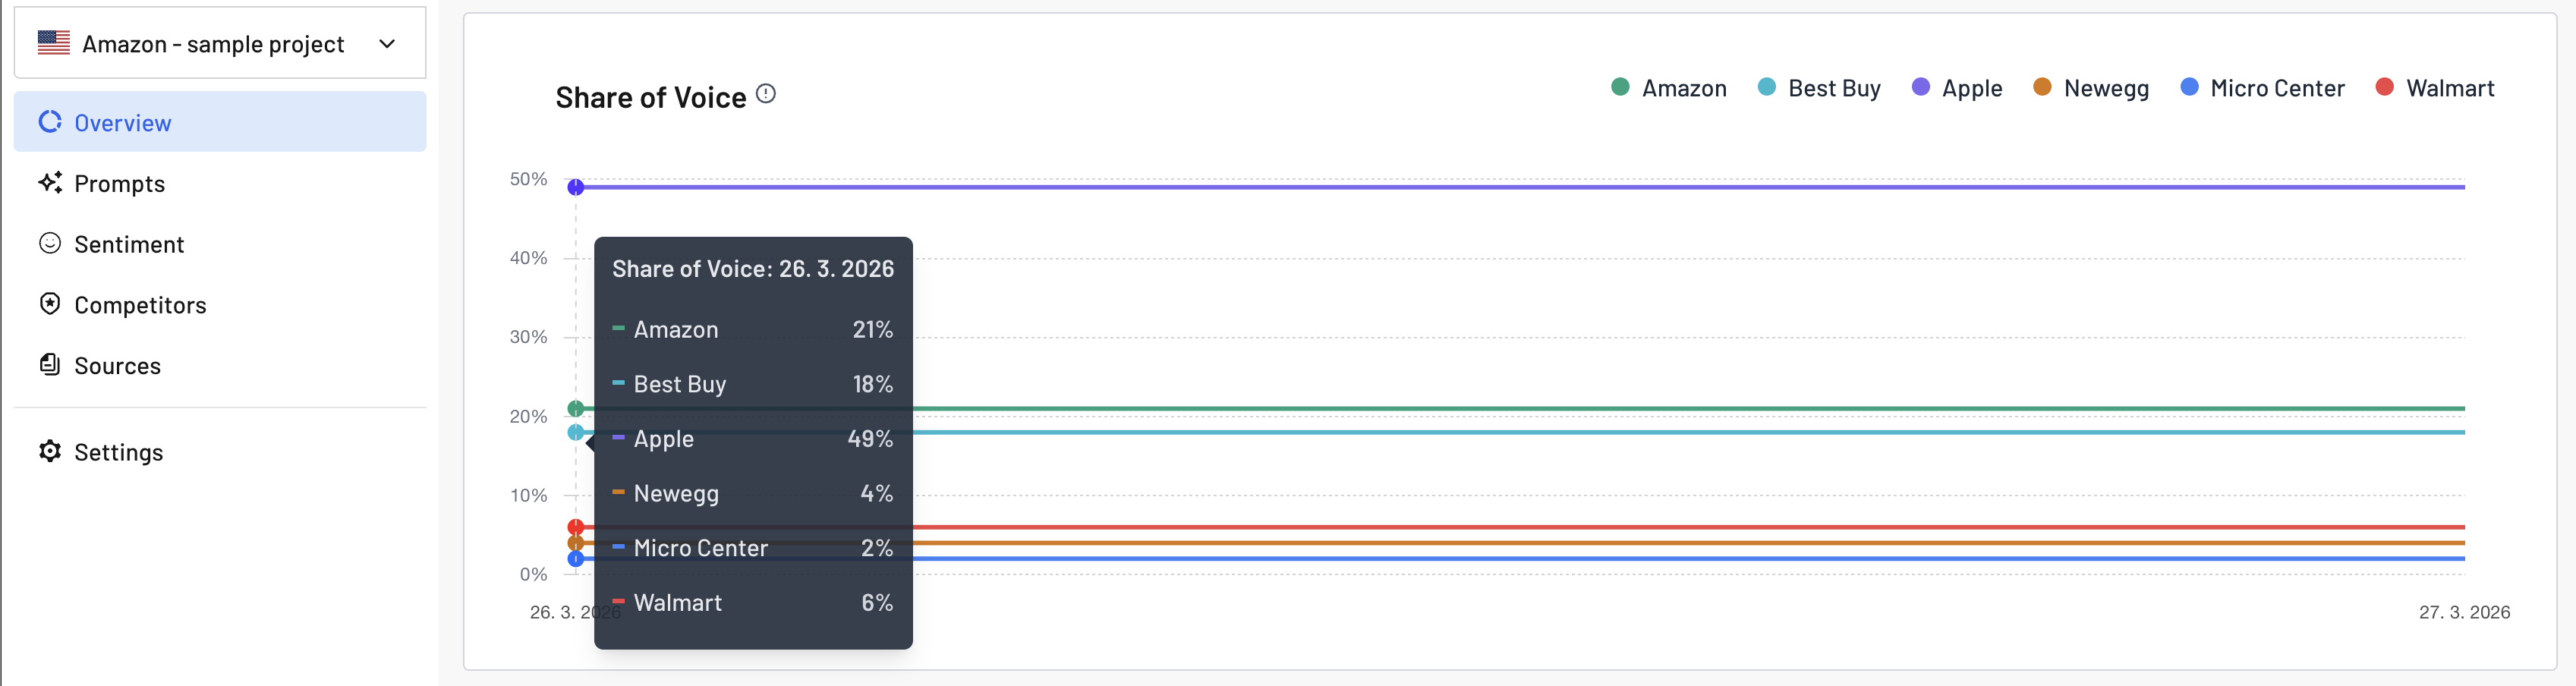This screenshot has width=2576, height=686.
Task: Click the Competitors shield icon
Action: (50, 304)
